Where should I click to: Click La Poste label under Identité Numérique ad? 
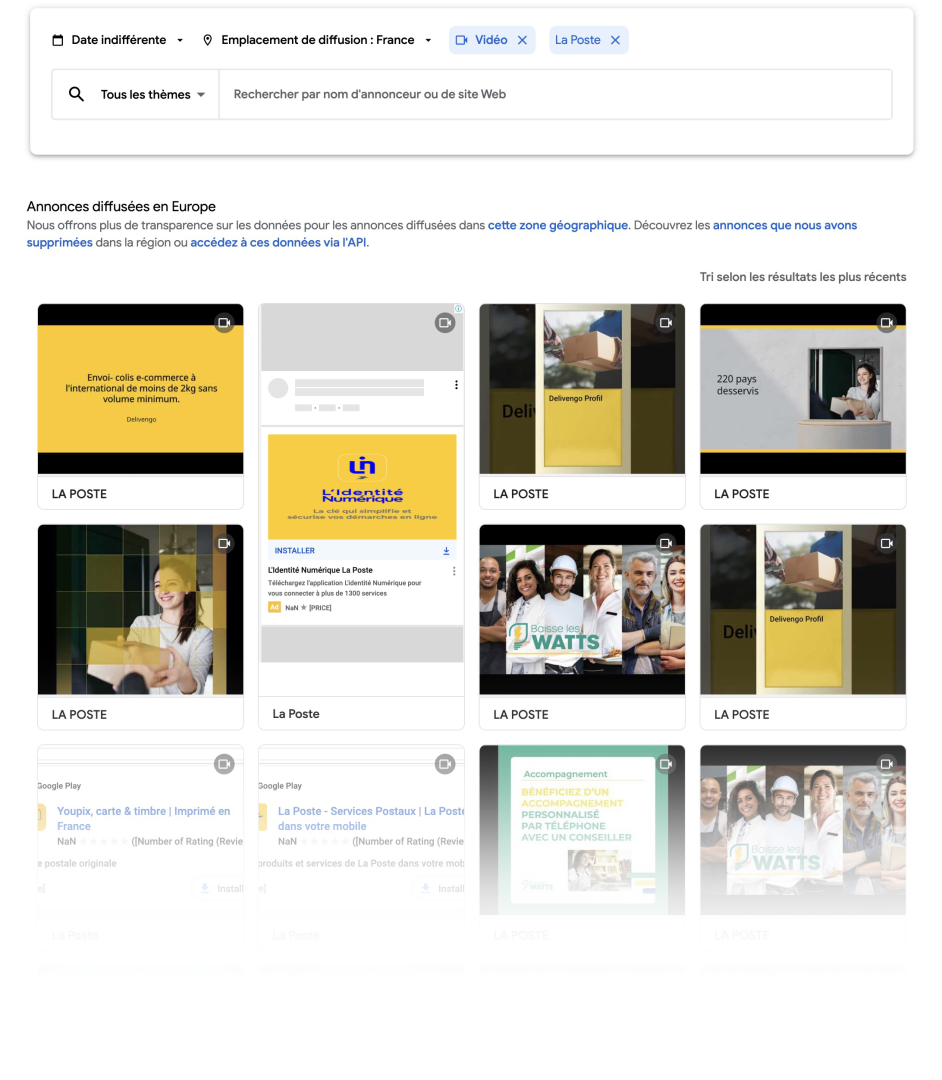296,714
